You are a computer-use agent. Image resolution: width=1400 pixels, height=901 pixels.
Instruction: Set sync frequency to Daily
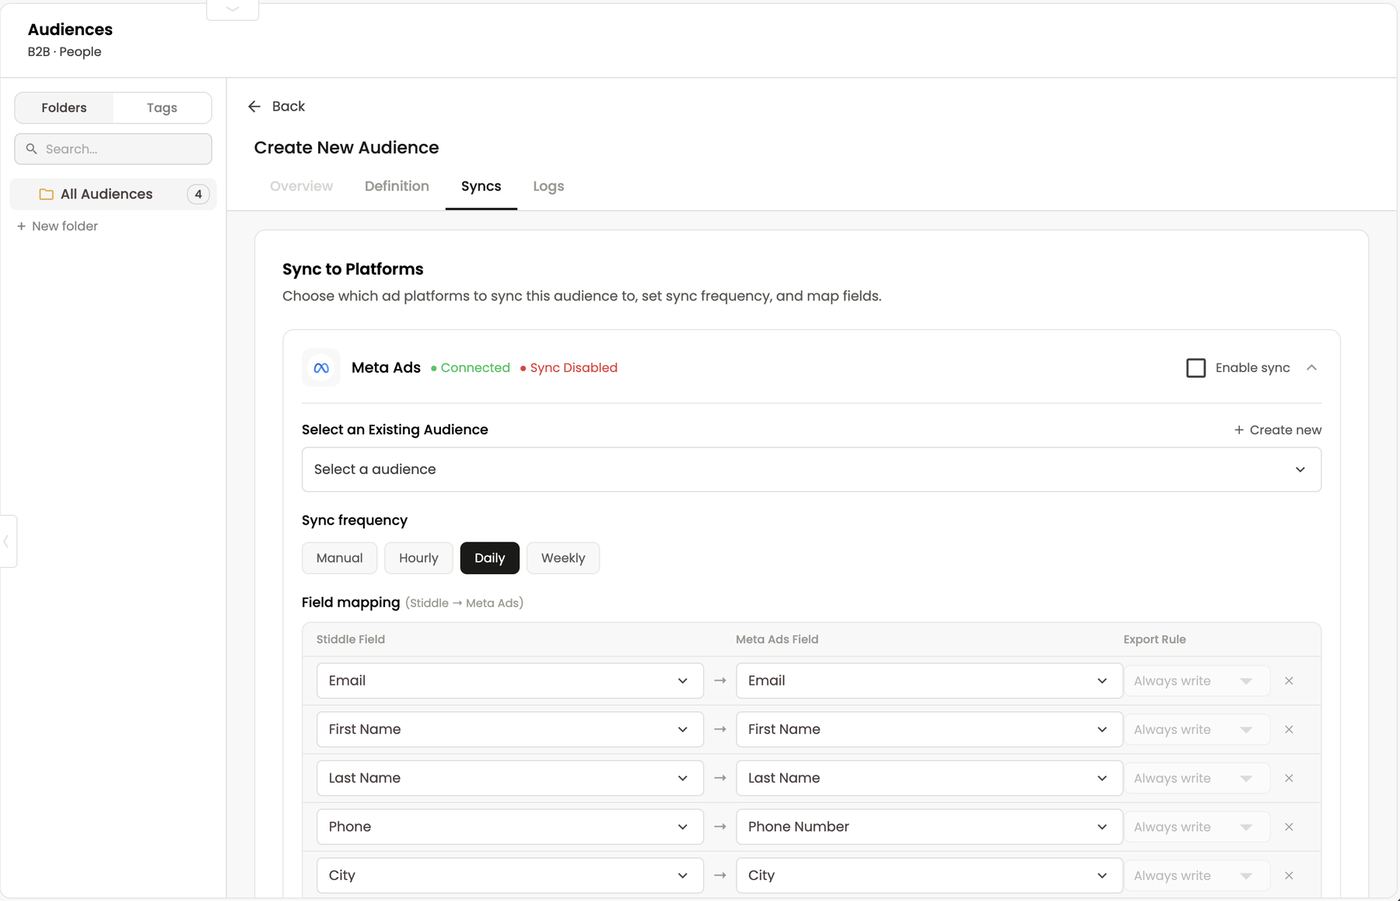pyautogui.click(x=490, y=558)
